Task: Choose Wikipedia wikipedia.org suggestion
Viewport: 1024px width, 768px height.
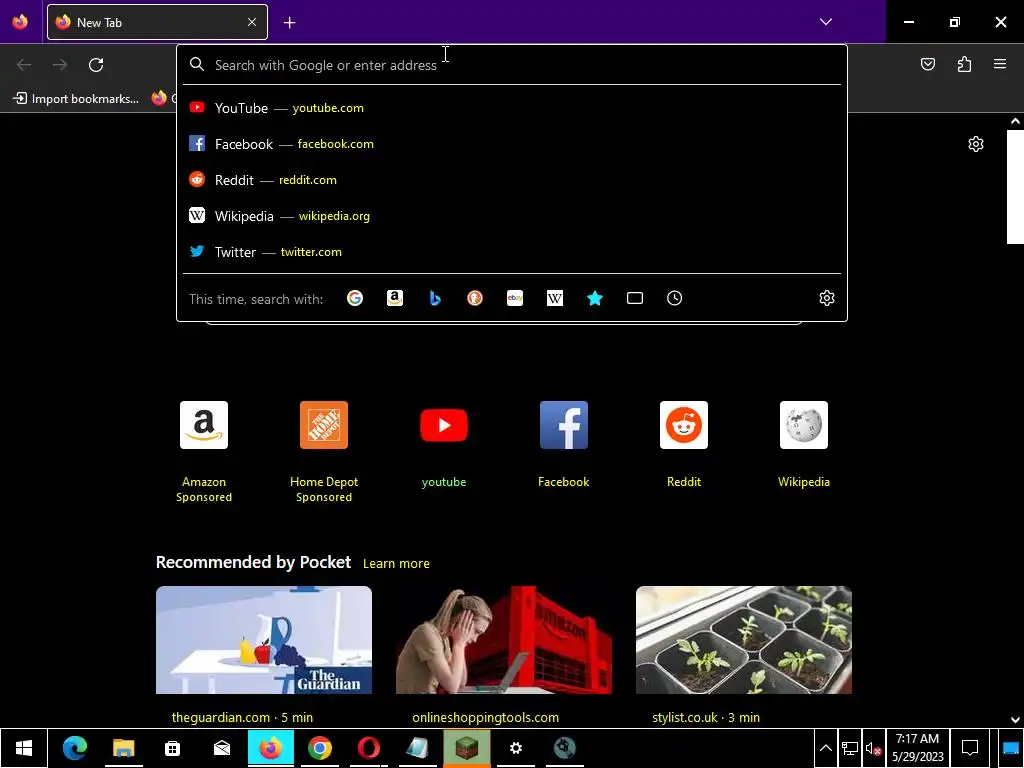Action: (x=511, y=216)
